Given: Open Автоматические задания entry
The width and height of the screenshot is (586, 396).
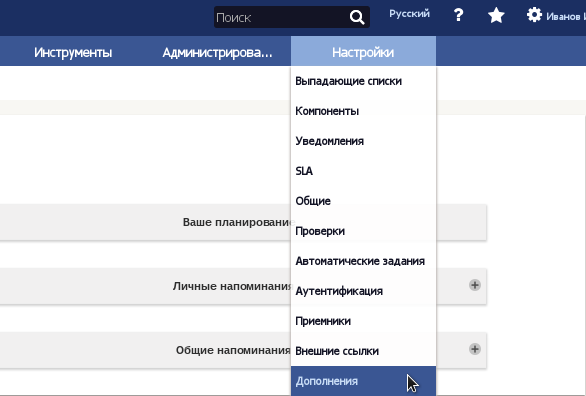Looking at the screenshot, I should [x=360, y=261].
